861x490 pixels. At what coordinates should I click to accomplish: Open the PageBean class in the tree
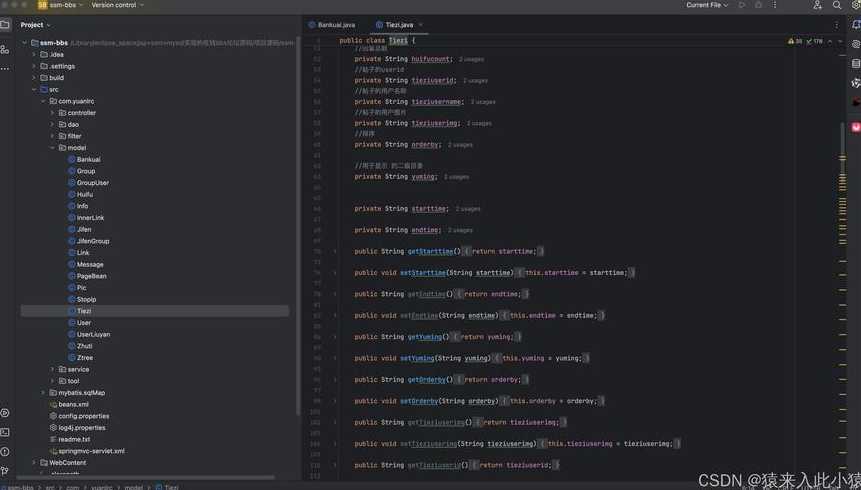92,276
